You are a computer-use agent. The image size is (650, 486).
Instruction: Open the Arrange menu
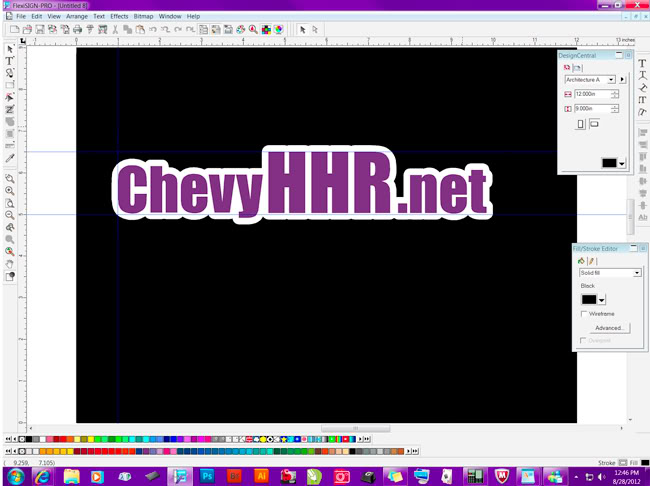77,16
